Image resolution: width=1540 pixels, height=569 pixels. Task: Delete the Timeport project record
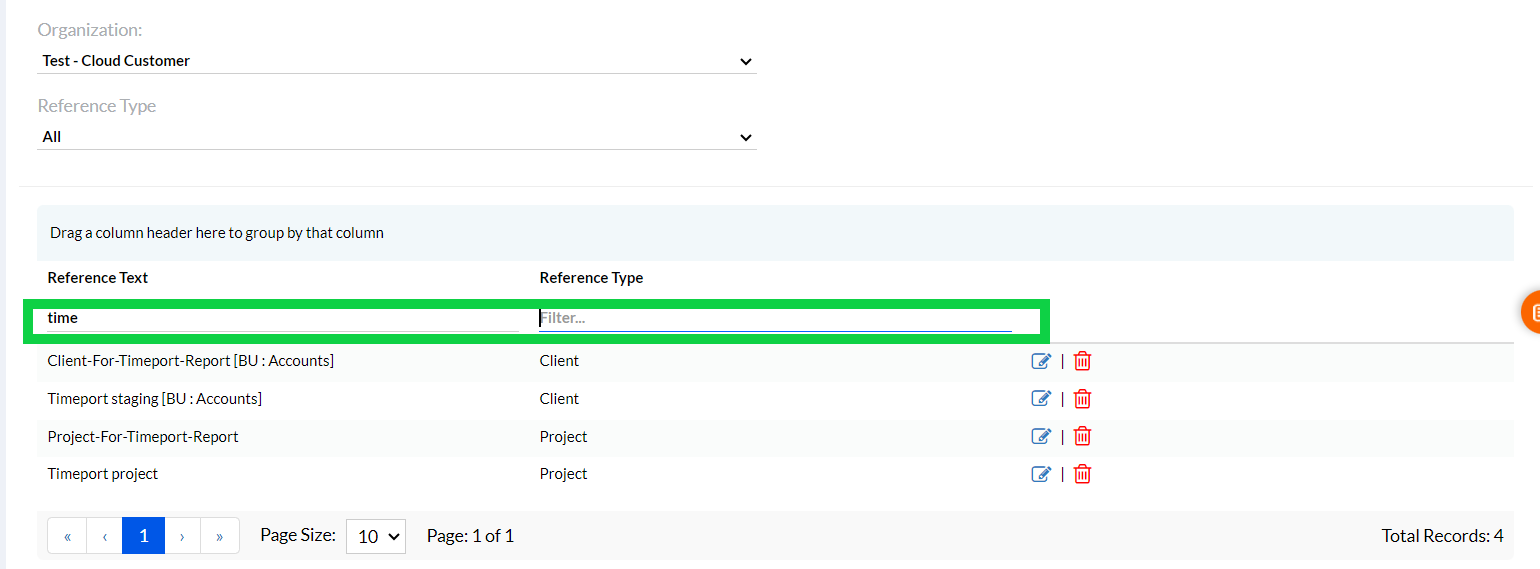click(x=1082, y=474)
